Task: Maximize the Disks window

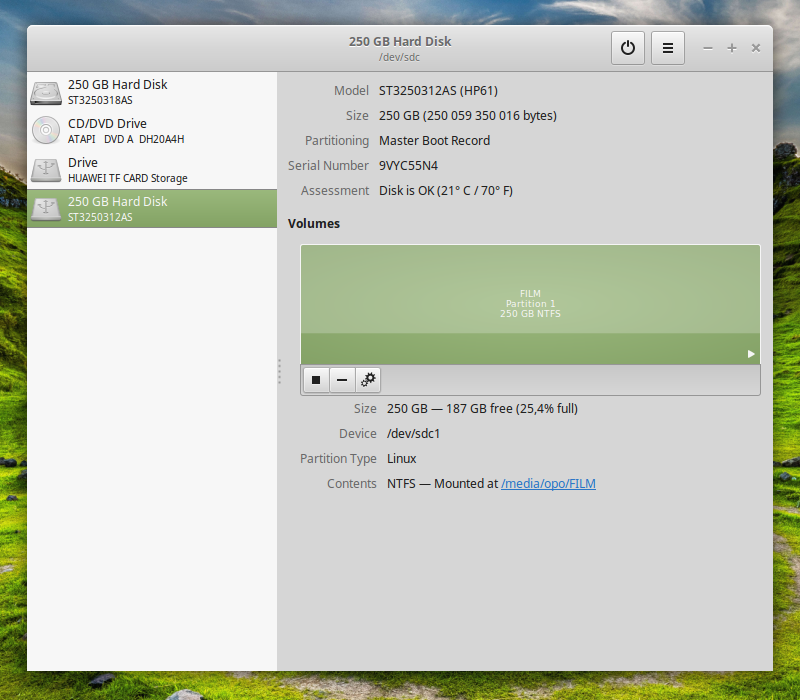Action: click(732, 48)
